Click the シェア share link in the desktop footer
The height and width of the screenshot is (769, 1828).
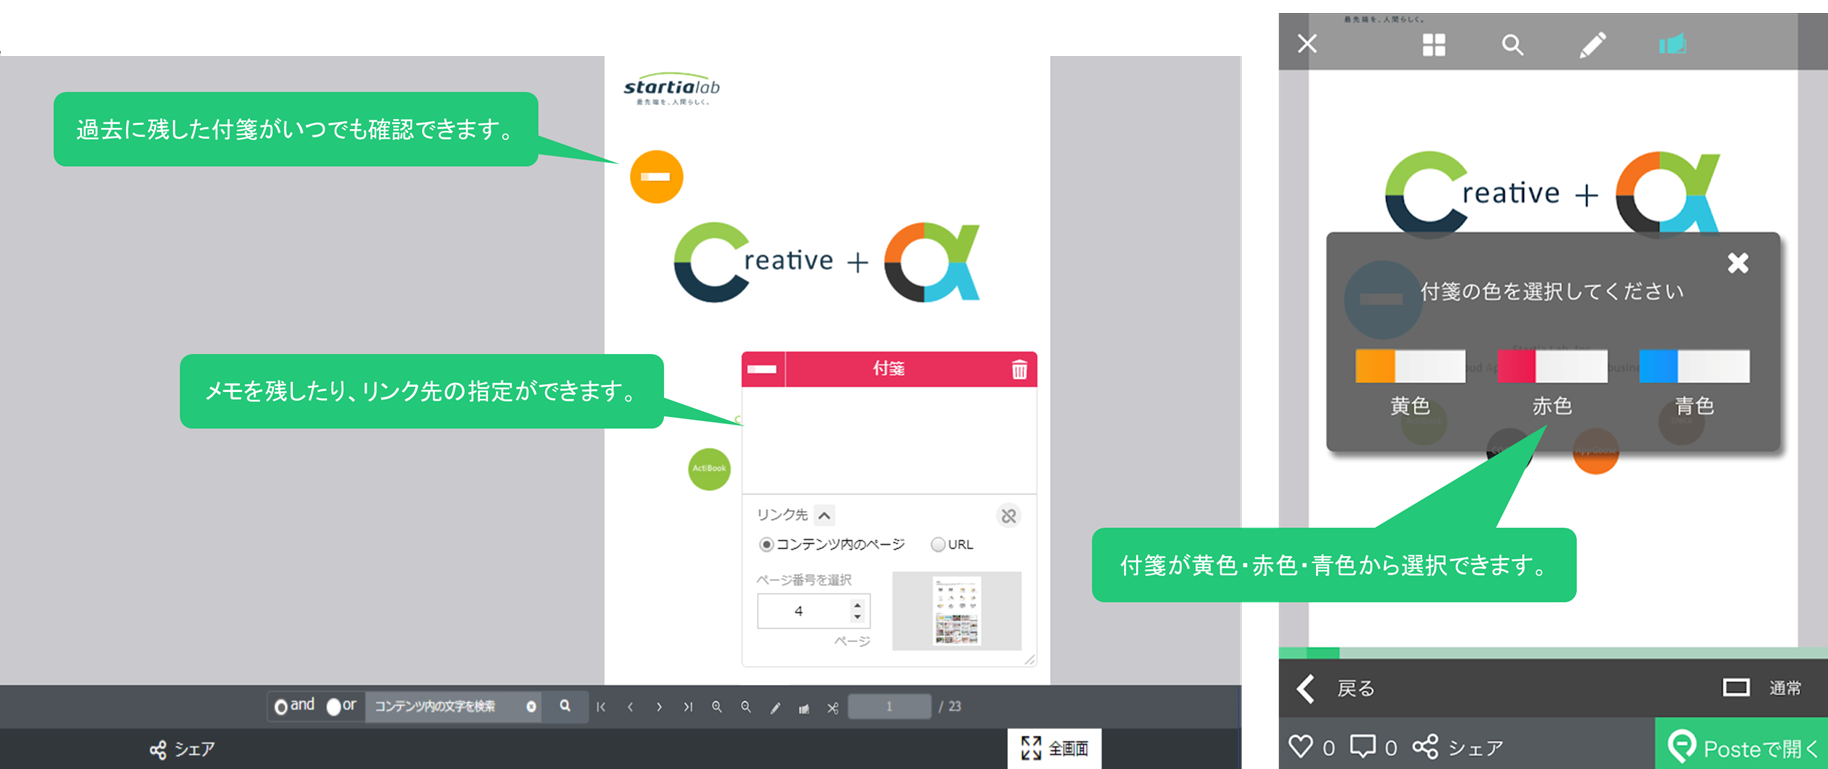182,749
